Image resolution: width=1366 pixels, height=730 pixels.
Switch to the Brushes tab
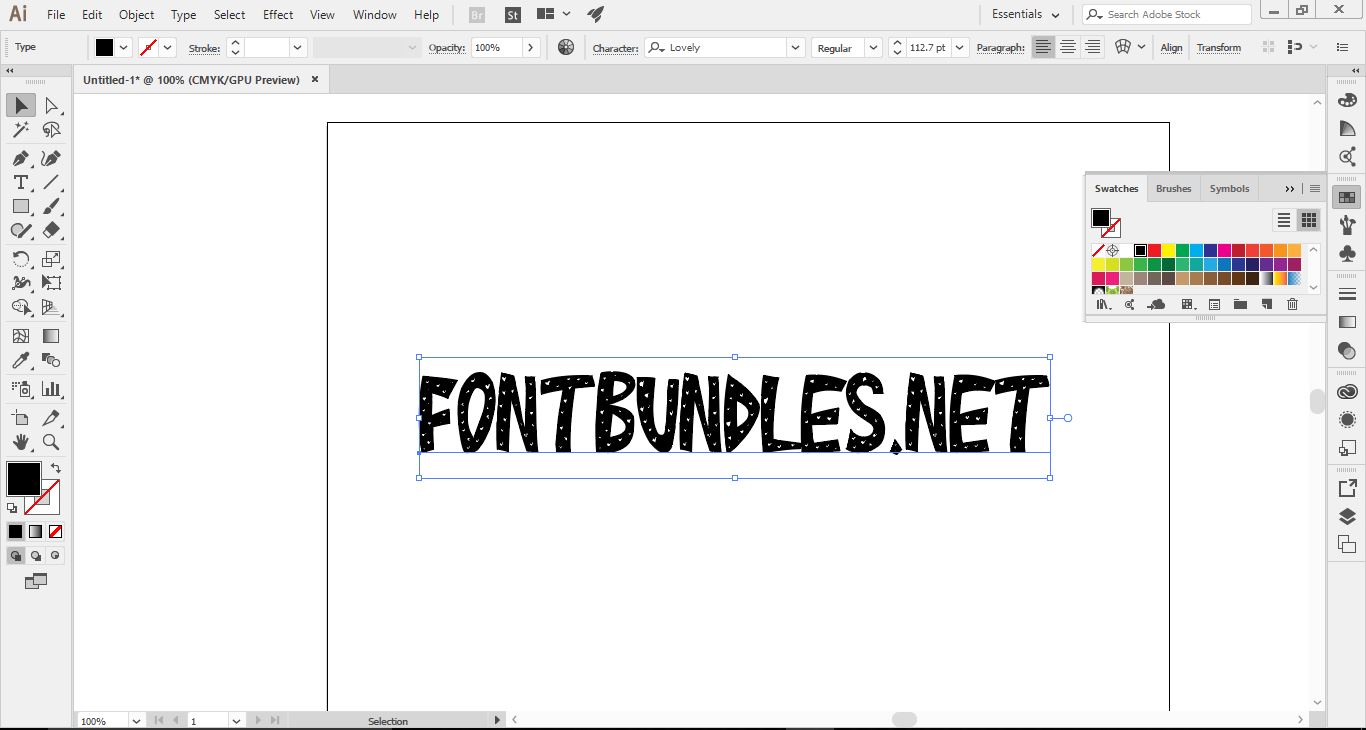[x=1173, y=188]
